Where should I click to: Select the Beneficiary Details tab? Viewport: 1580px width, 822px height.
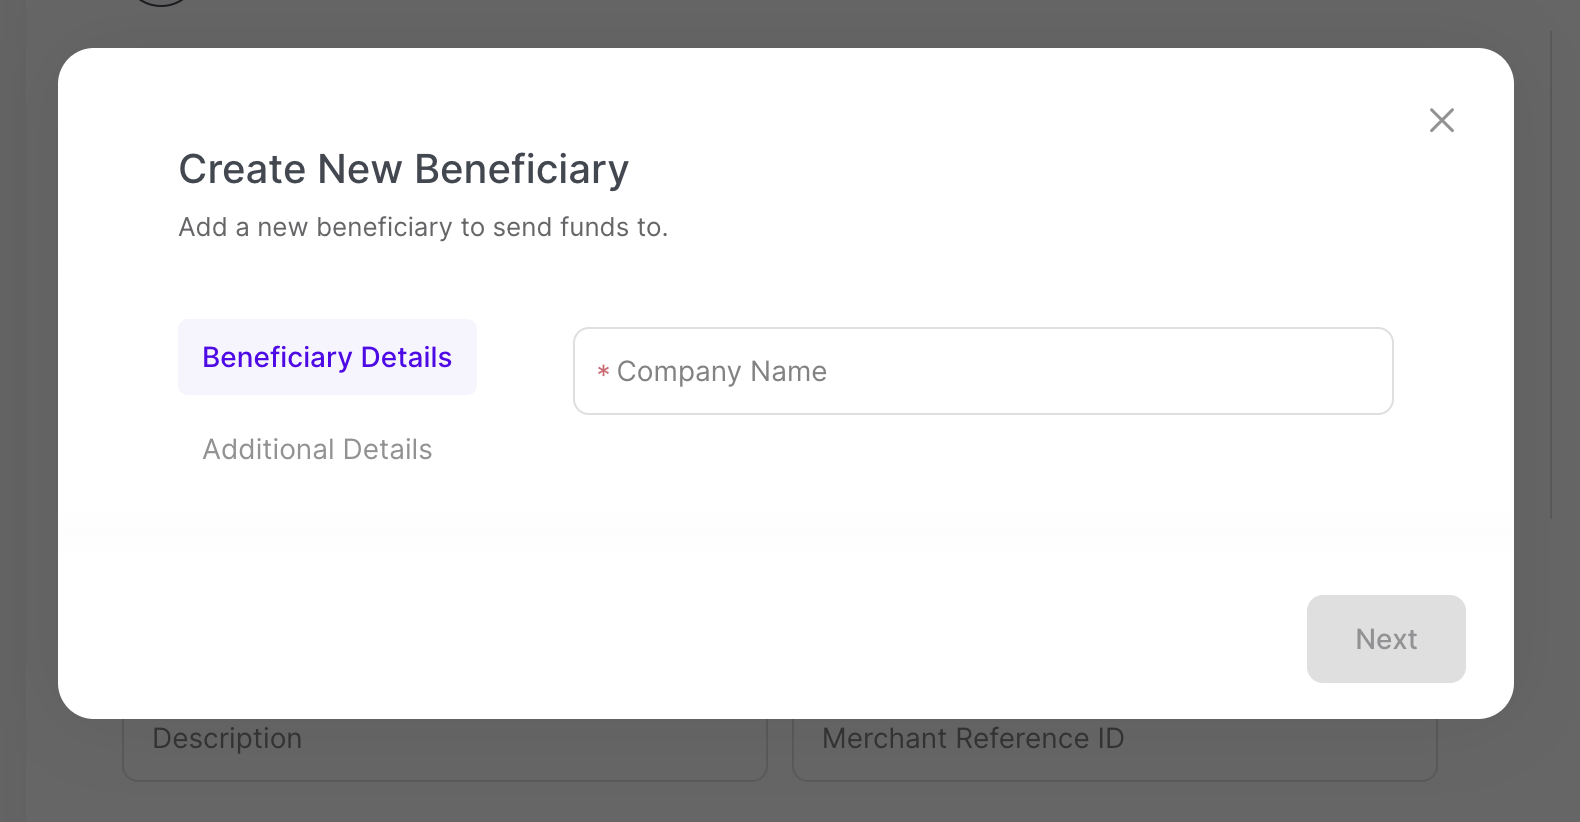pyautogui.click(x=327, y=357)
